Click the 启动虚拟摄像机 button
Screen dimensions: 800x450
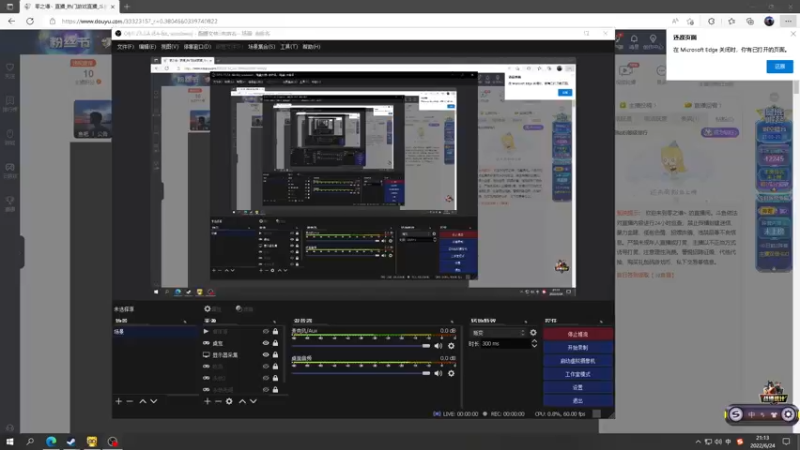pyautogui.click(x=578, y=361)
